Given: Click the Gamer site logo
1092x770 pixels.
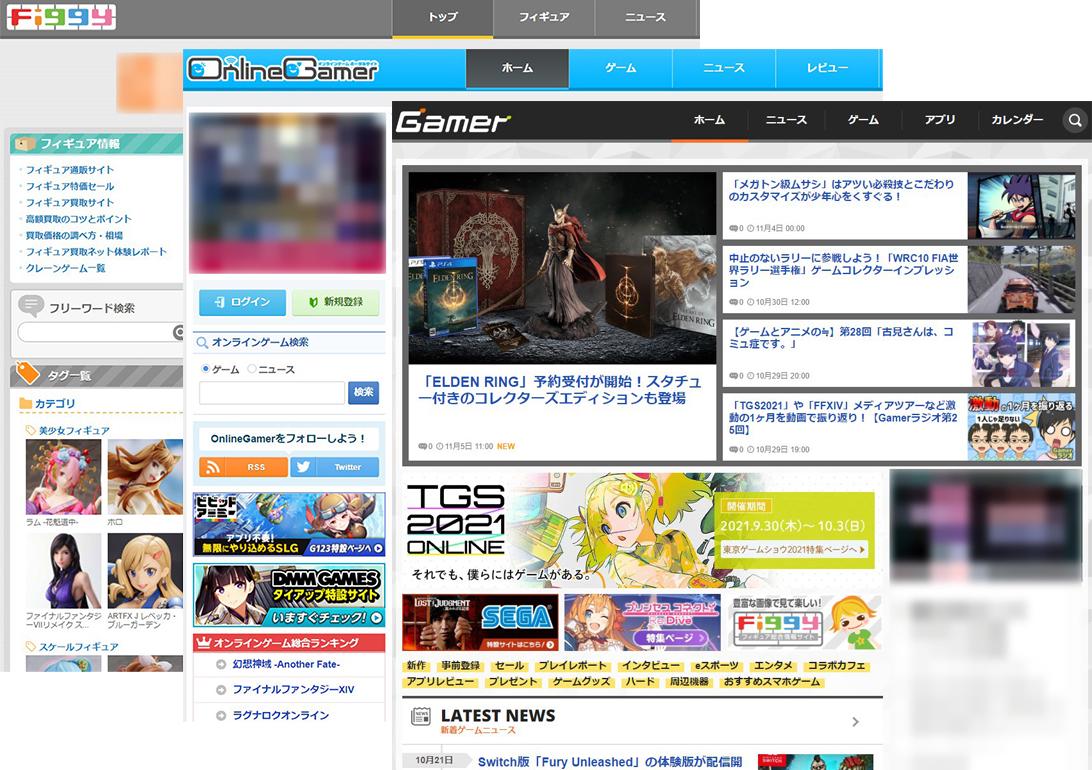Looking at the screenshot, I should (x=453, y=121).
